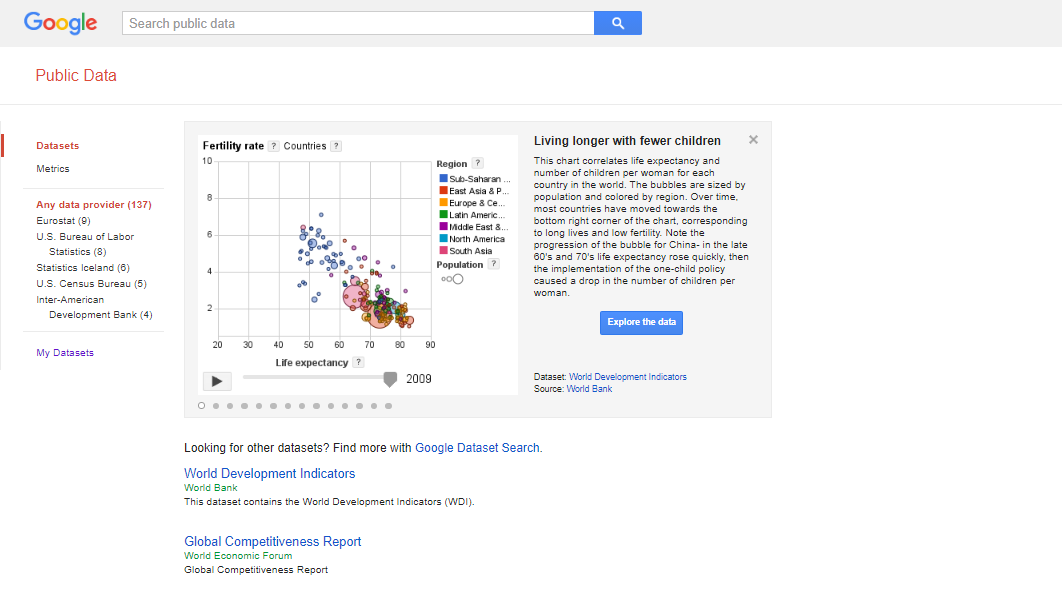
Task: Open the Google Dataset Search link
Action: pos(477,448)
